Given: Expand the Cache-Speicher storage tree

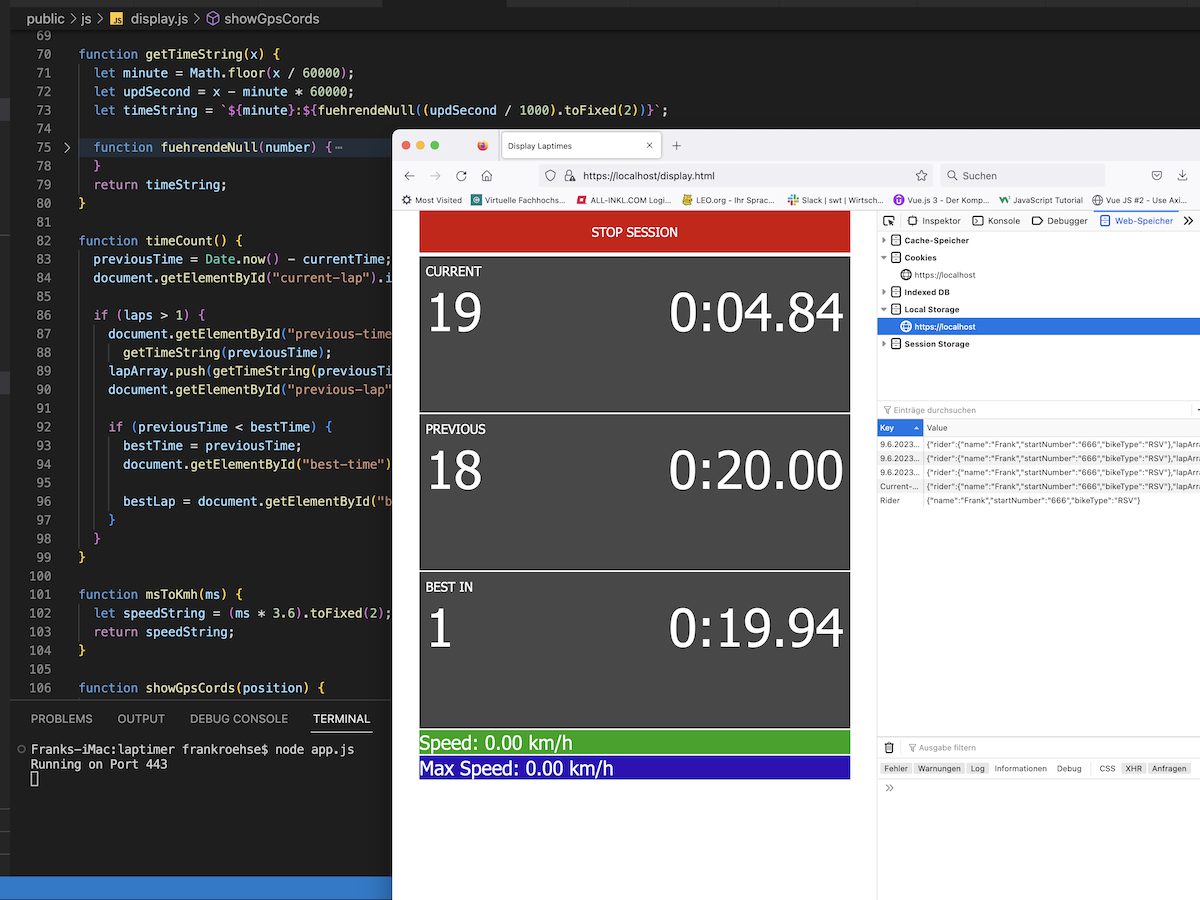Looking at the screenshot, I should pos(884,241).
